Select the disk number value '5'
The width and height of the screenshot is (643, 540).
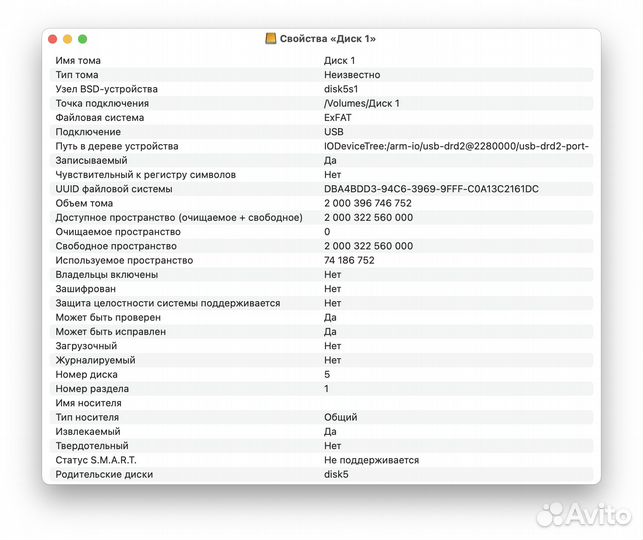(x=327, y=375)
